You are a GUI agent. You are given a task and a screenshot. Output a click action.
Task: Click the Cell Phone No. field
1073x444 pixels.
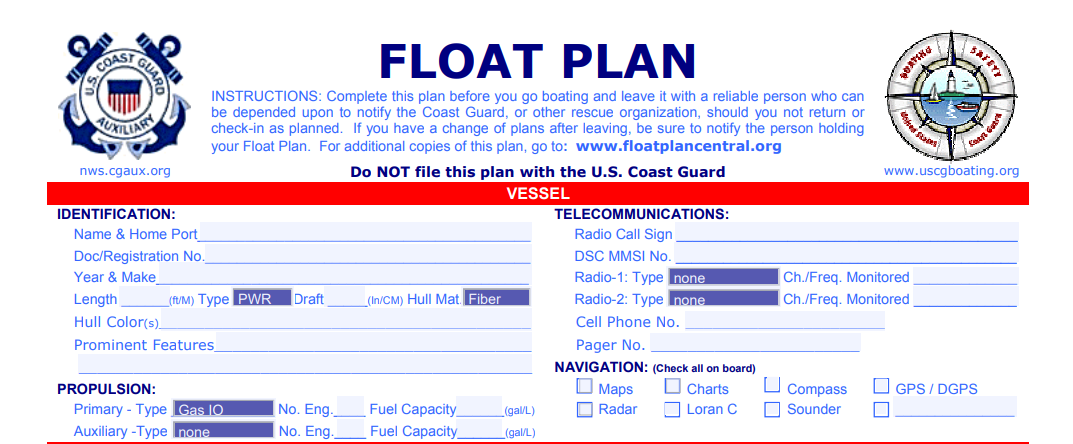[x=784, y=322]
